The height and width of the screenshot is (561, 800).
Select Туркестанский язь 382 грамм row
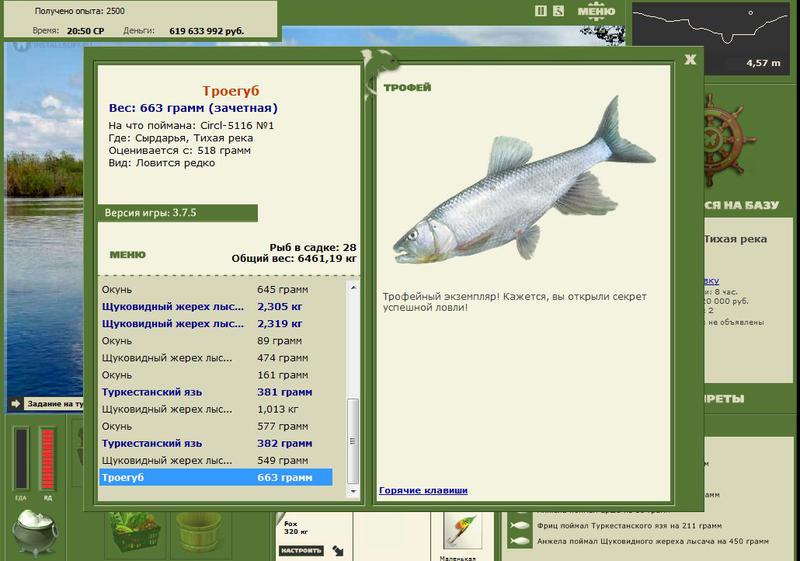point(215,443)
